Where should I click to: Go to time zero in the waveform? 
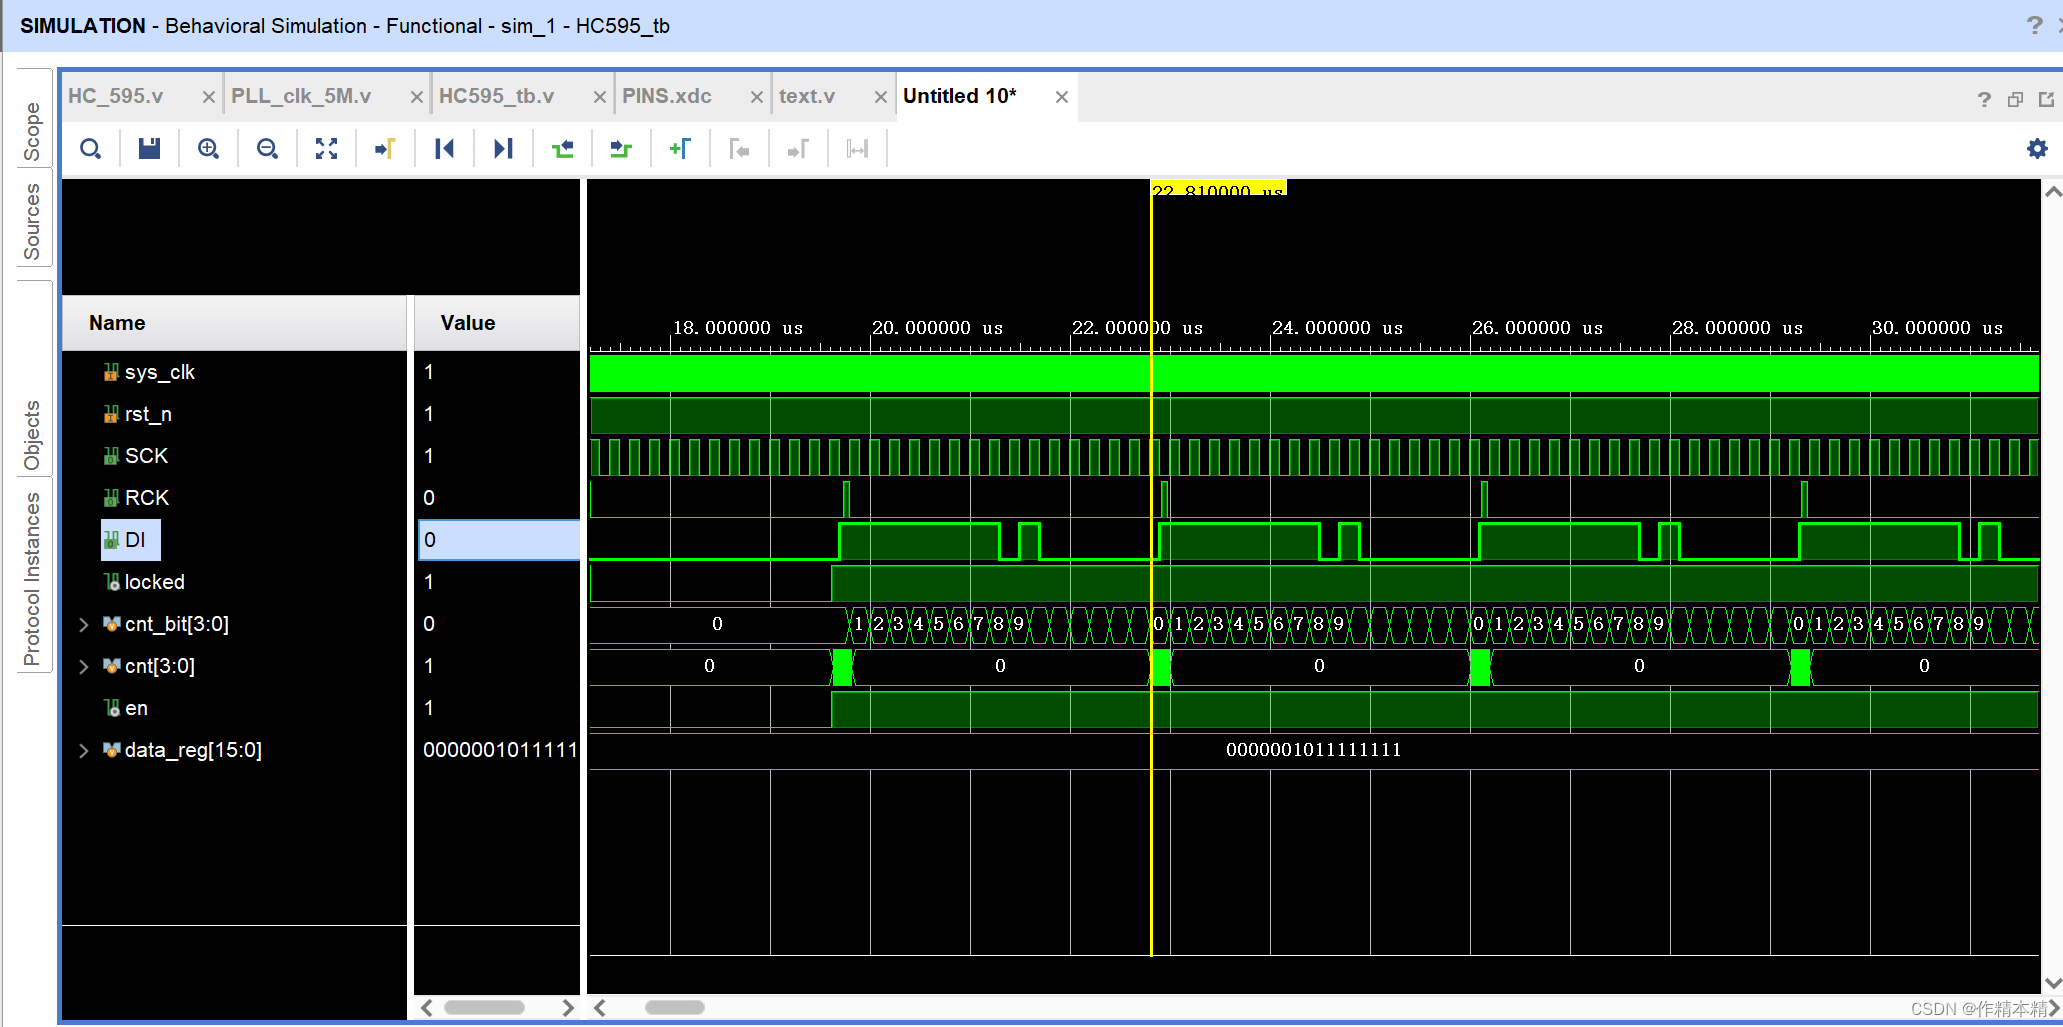[444, 148]
